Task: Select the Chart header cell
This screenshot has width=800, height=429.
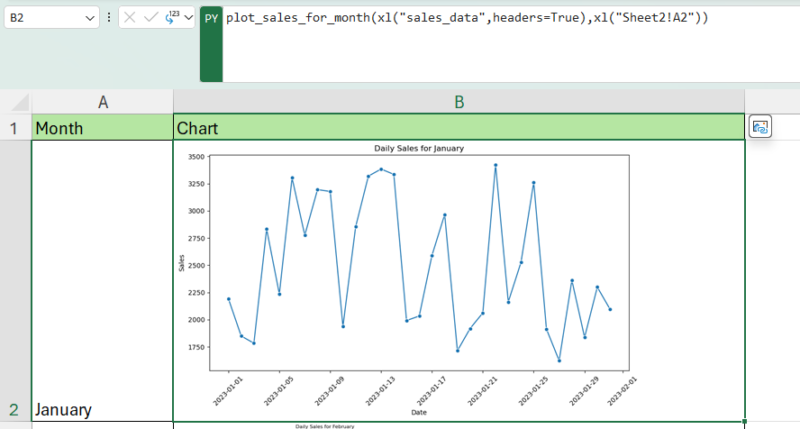Action: point(459,128)
